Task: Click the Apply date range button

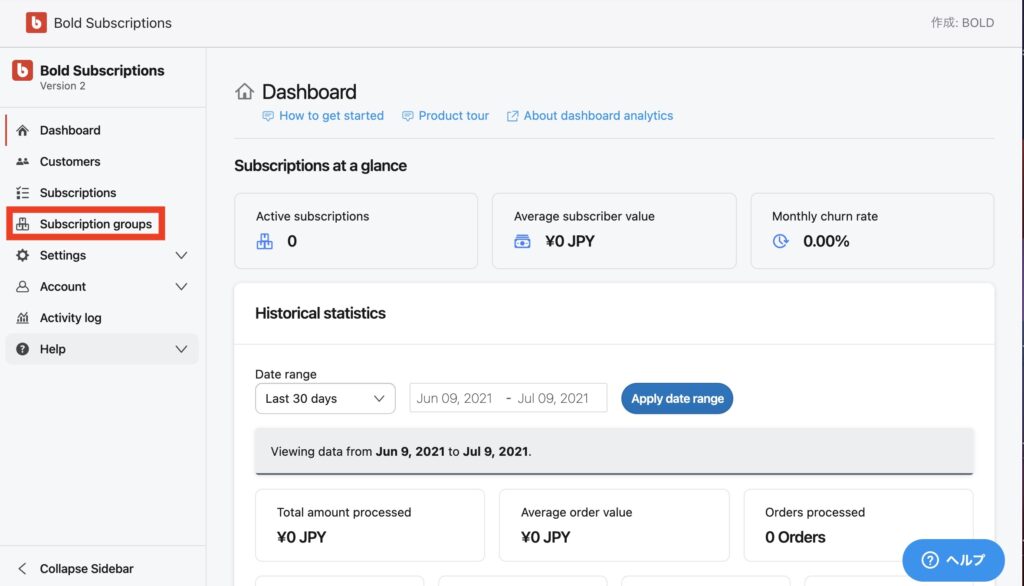Action: [677, 399]
